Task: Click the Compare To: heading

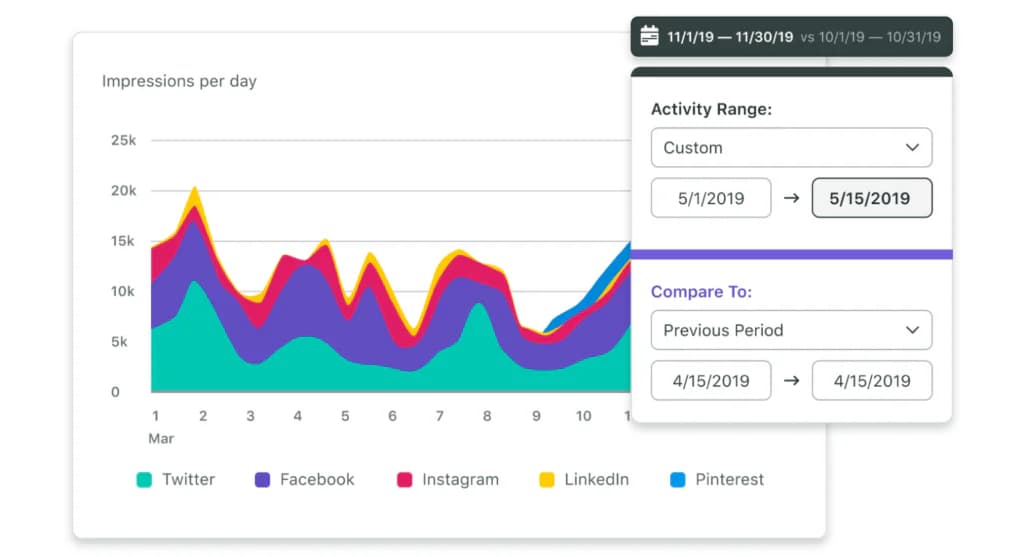Action: pos(701,291)
